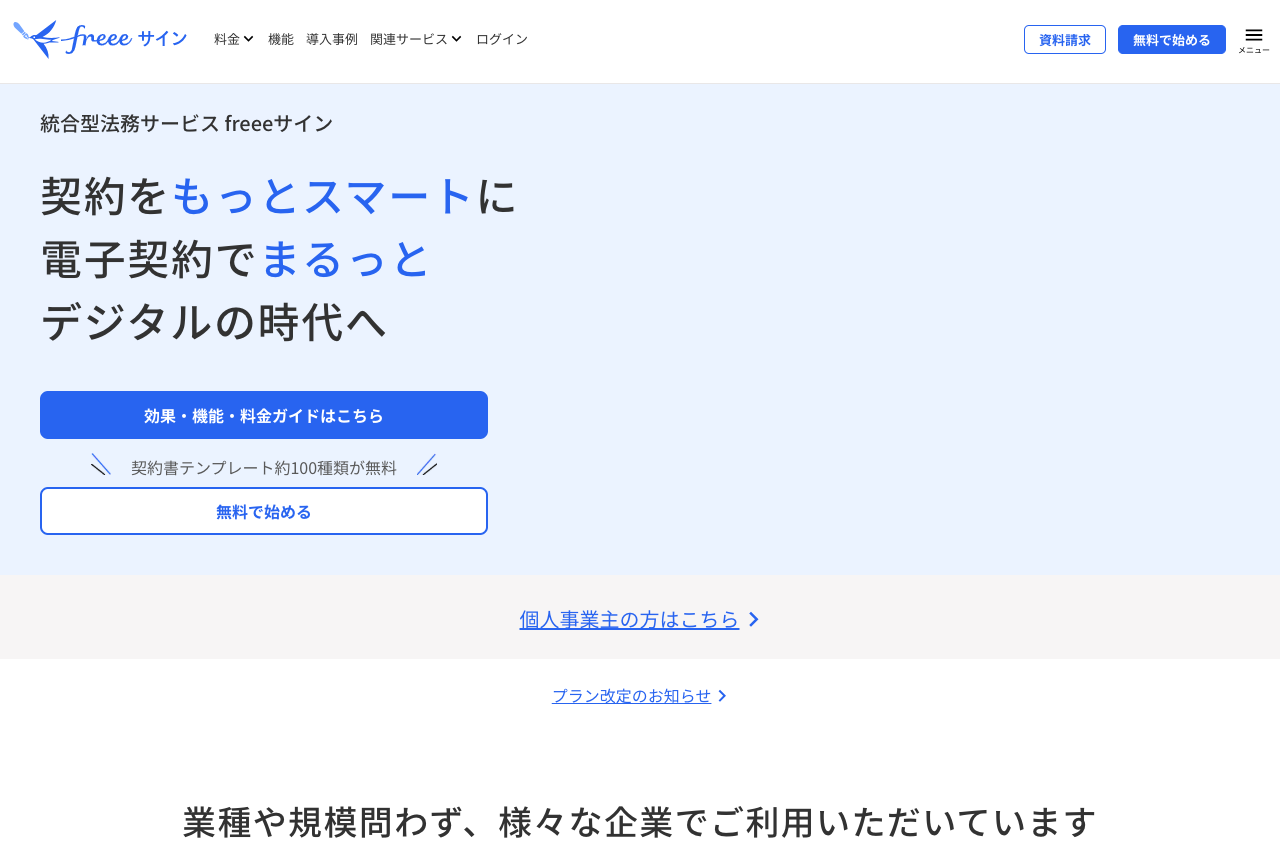Expand the 関連サービス dropdown
Viewport: 1280px width, 841px height.
(x=415, y=38)
